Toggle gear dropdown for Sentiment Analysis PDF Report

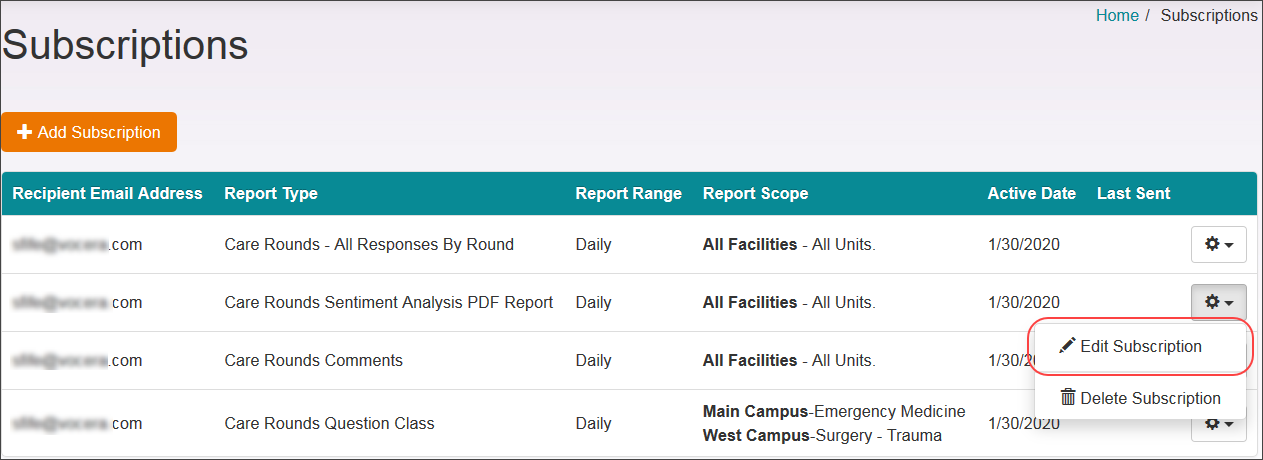click(x=1218, y=302)
